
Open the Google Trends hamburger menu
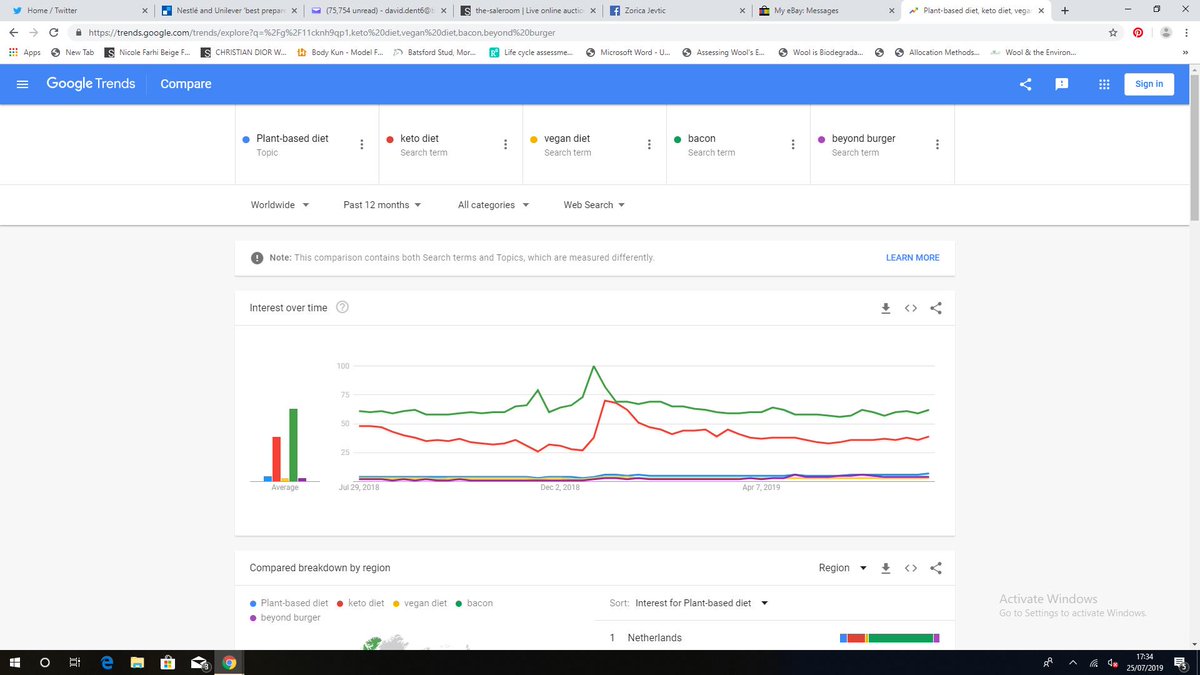click(23, 84)
